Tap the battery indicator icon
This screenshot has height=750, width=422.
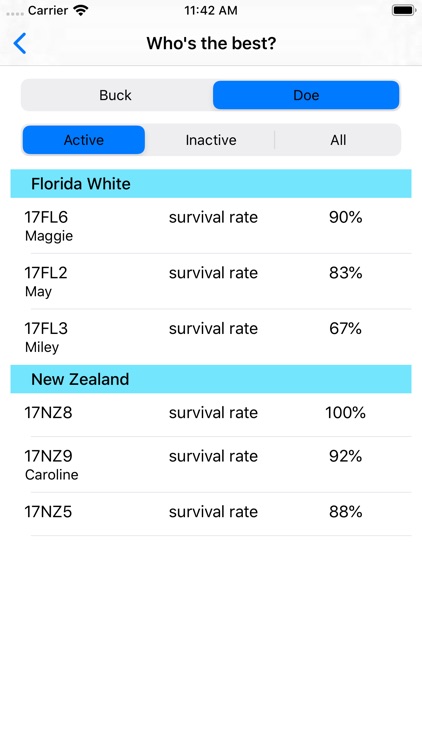[403, 10]
